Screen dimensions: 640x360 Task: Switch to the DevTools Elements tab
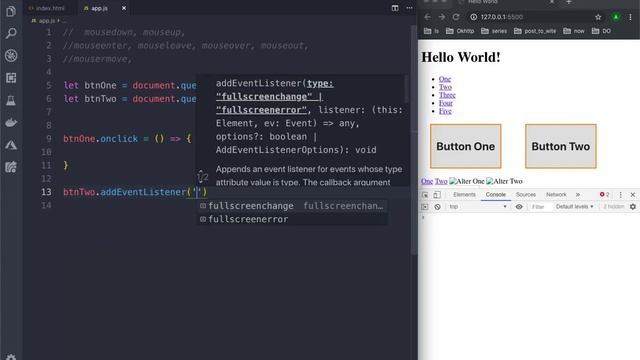pyautogui.click(x=464, y=195)
